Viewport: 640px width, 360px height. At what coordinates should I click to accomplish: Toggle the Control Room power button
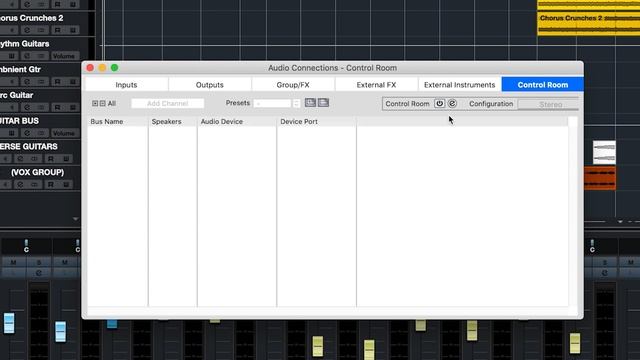[439, 104]
